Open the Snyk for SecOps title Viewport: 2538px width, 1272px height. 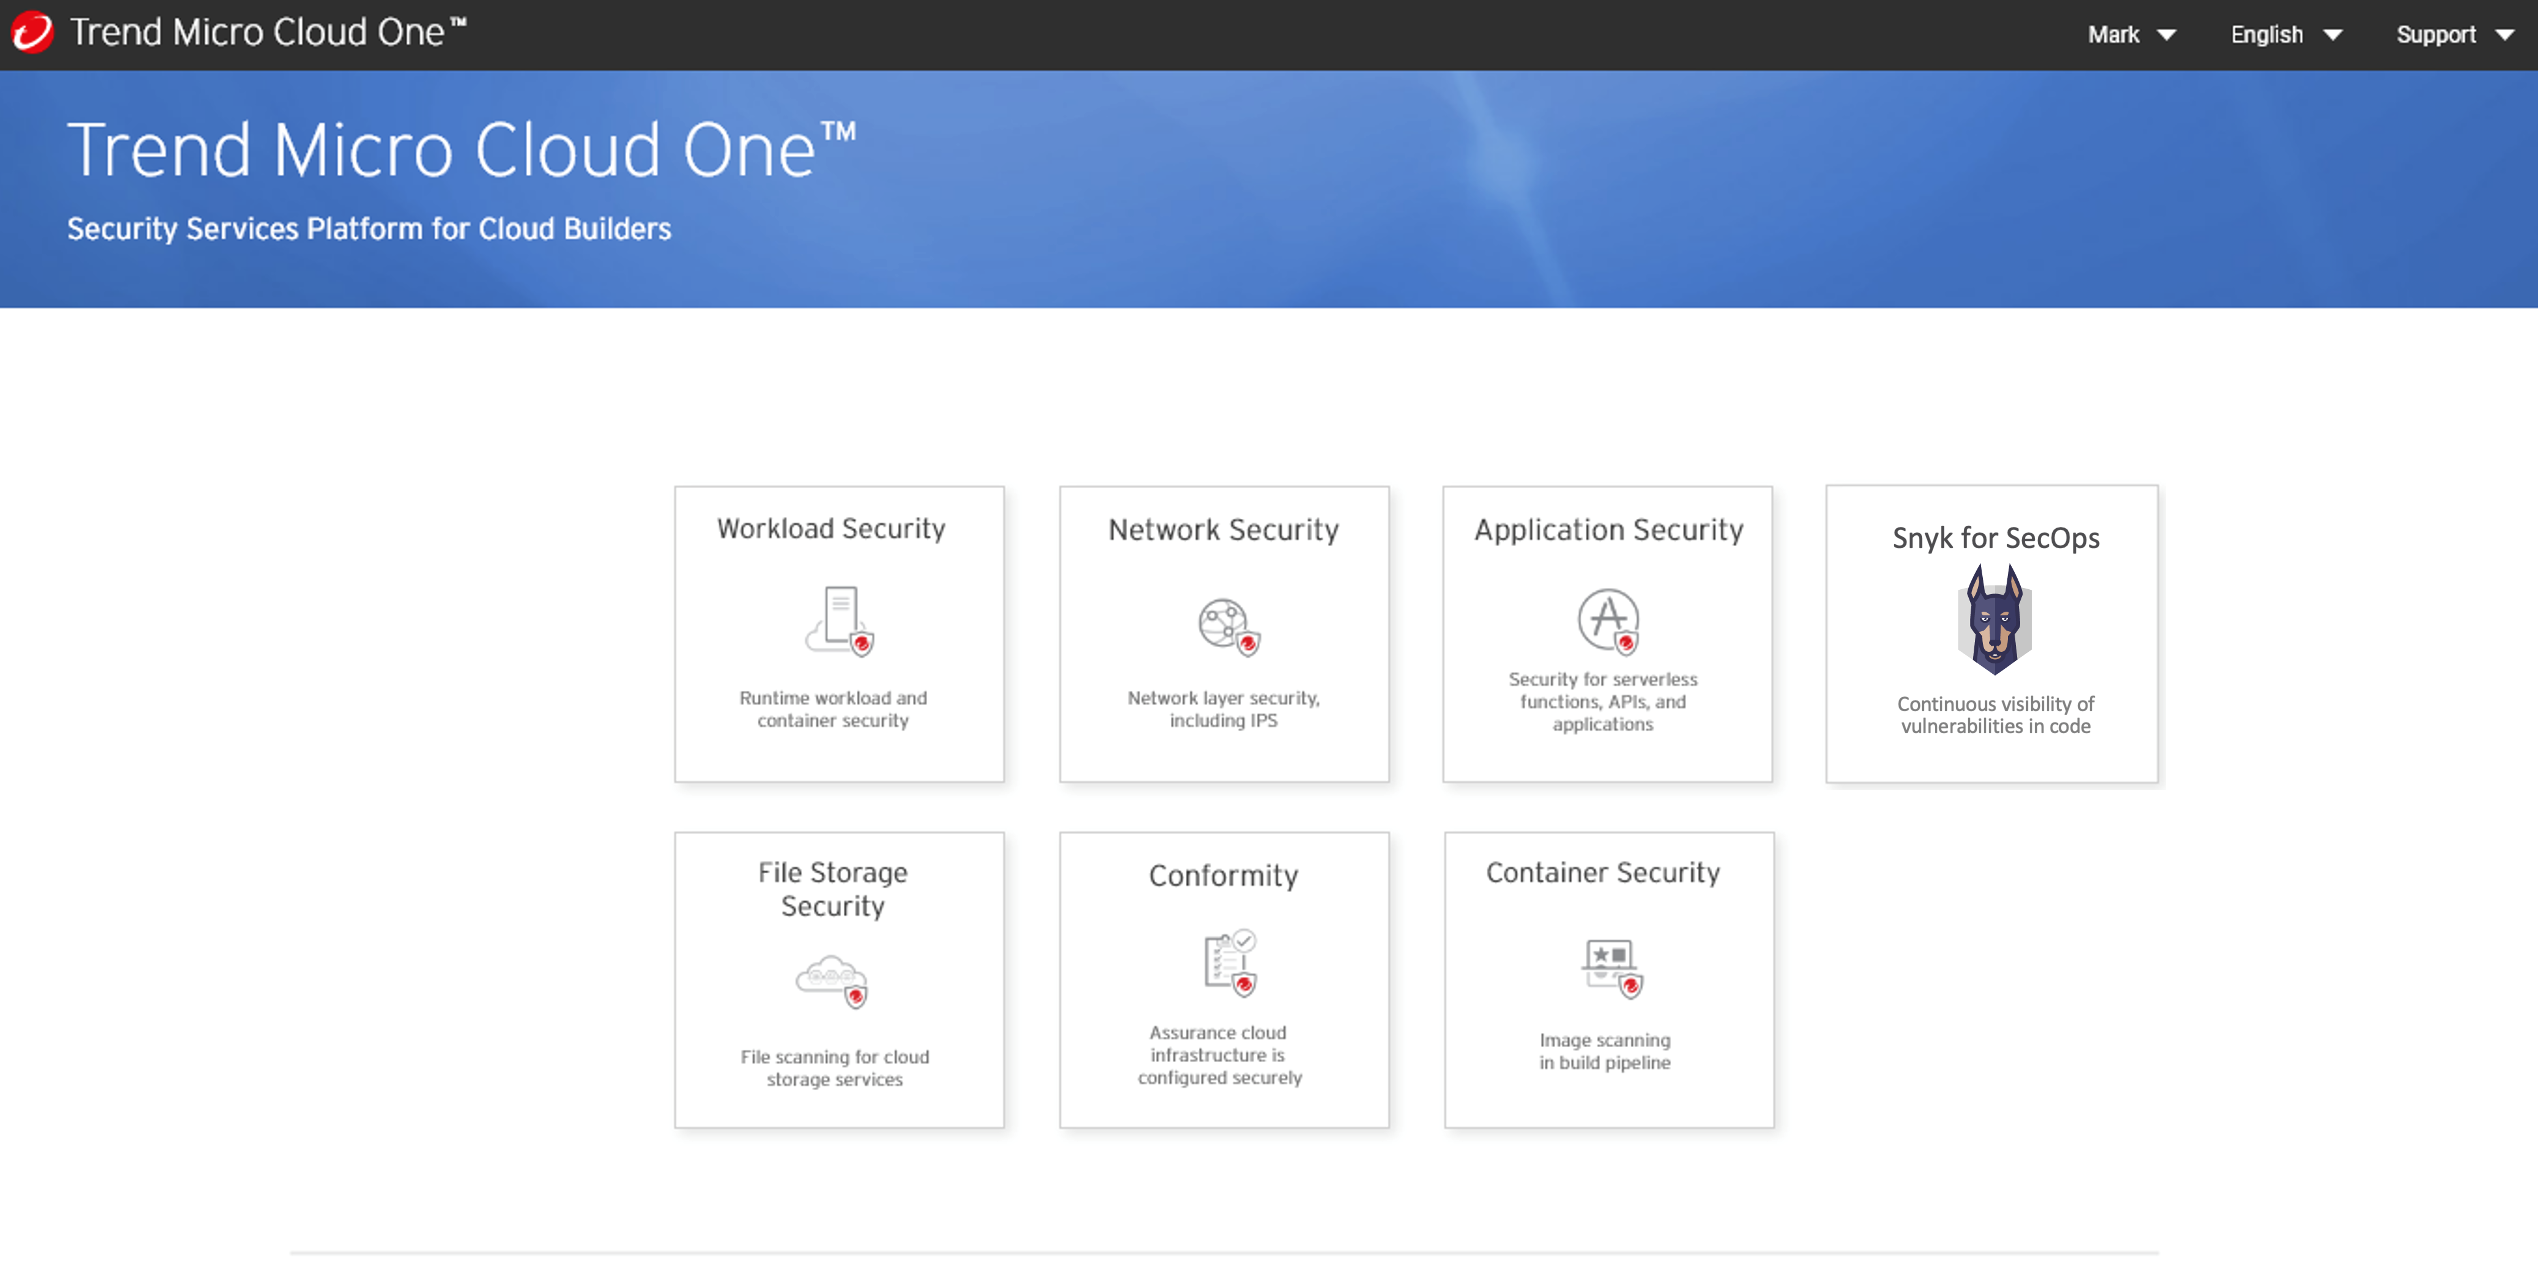coord(1995,538)
